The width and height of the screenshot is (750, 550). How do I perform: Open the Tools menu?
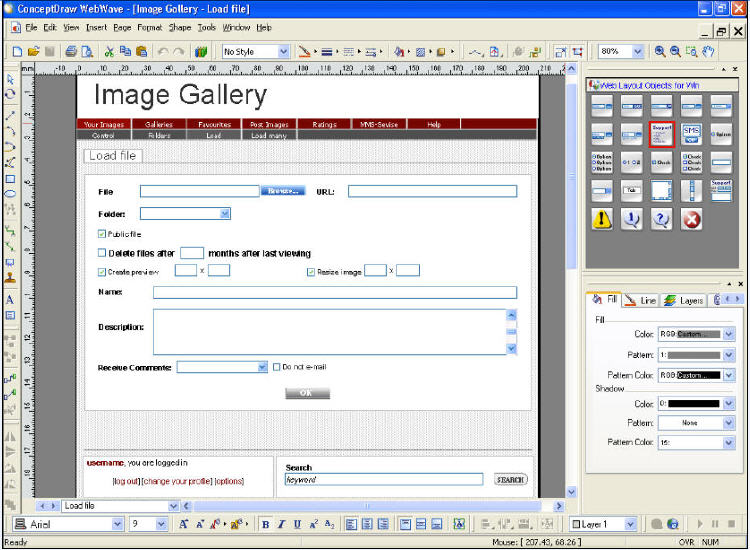207,27
